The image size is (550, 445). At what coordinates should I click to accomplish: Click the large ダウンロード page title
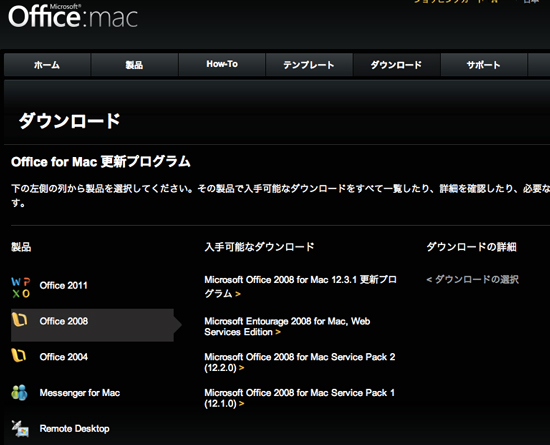(x=69, y=121)
